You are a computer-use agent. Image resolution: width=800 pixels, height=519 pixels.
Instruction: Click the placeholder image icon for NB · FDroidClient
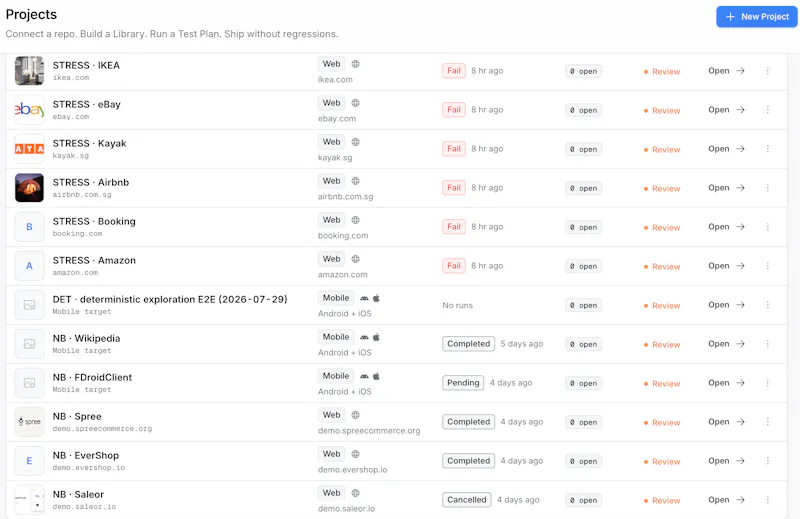(29, 383)
